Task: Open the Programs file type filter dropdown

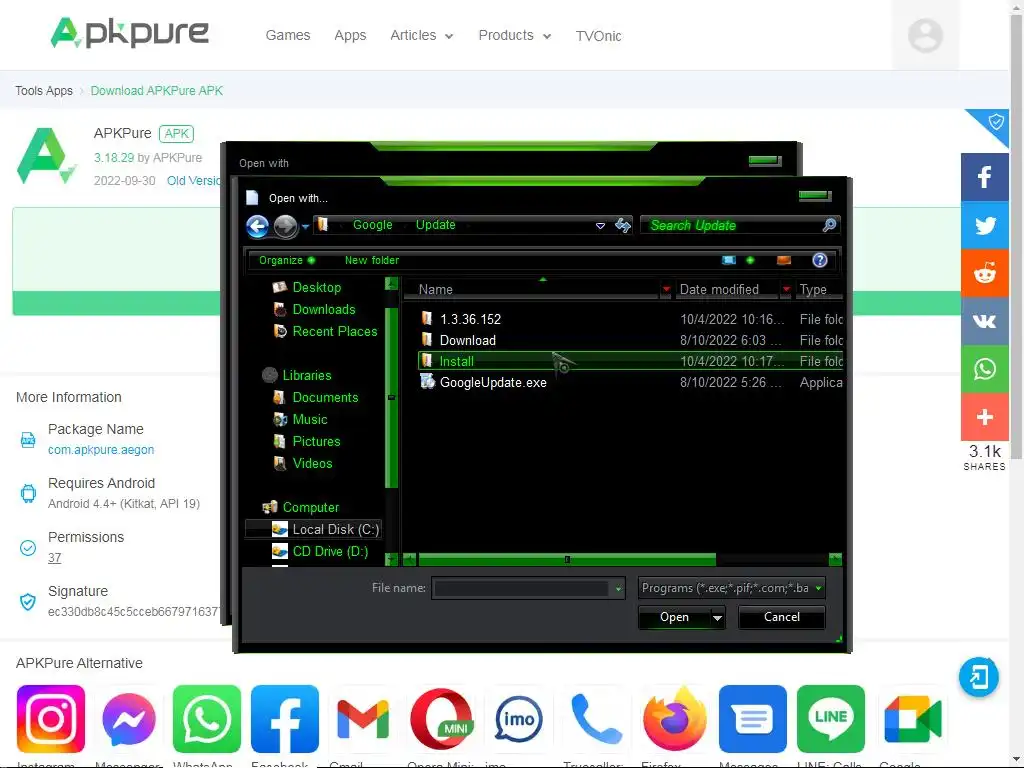Action: [731, 588]
